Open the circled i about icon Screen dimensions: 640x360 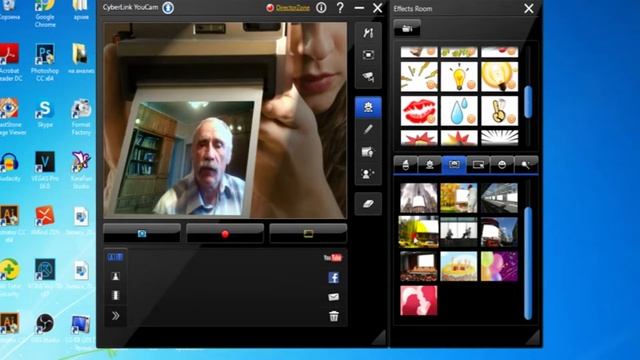[x=321, y=8]
